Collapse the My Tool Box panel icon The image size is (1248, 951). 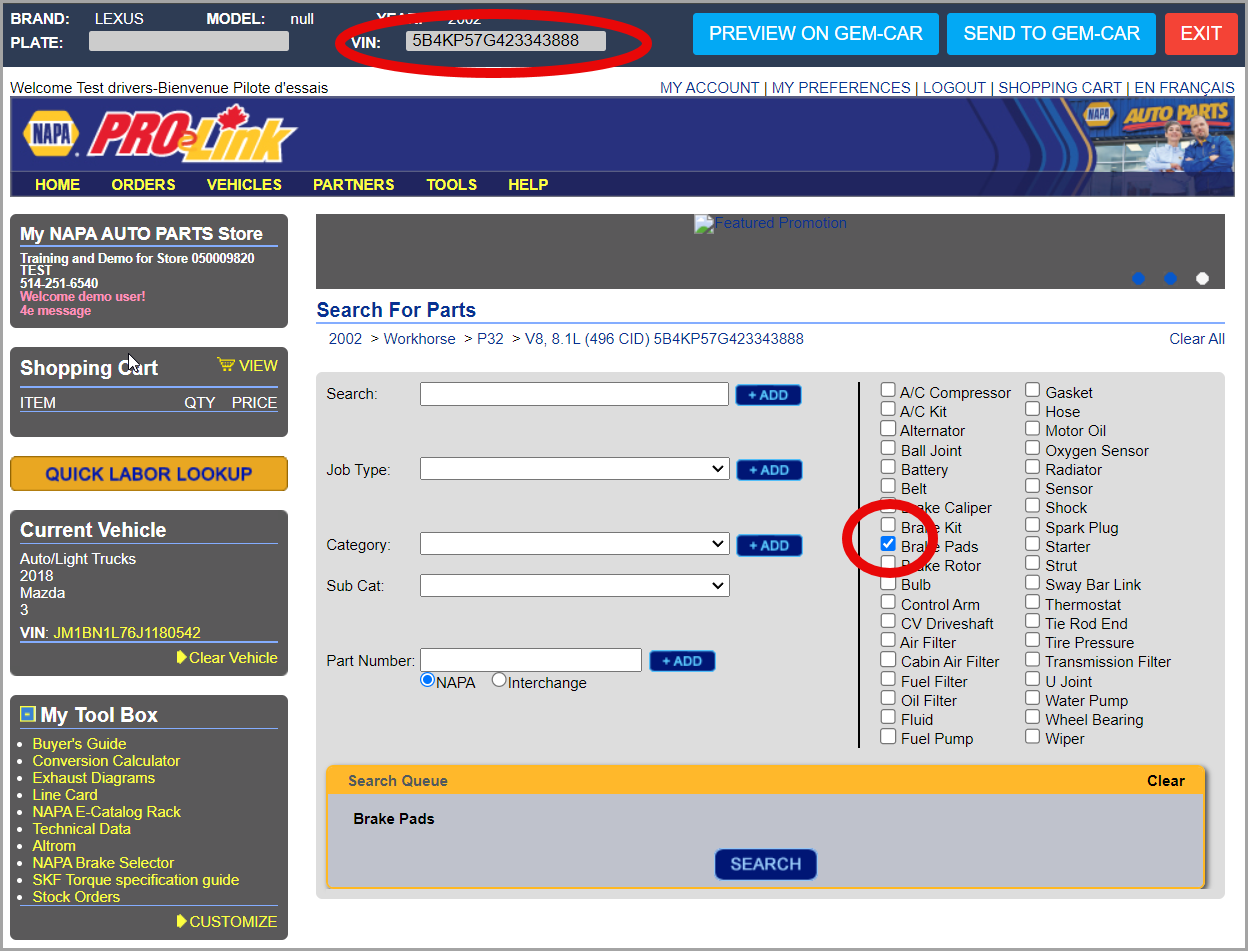28,715
